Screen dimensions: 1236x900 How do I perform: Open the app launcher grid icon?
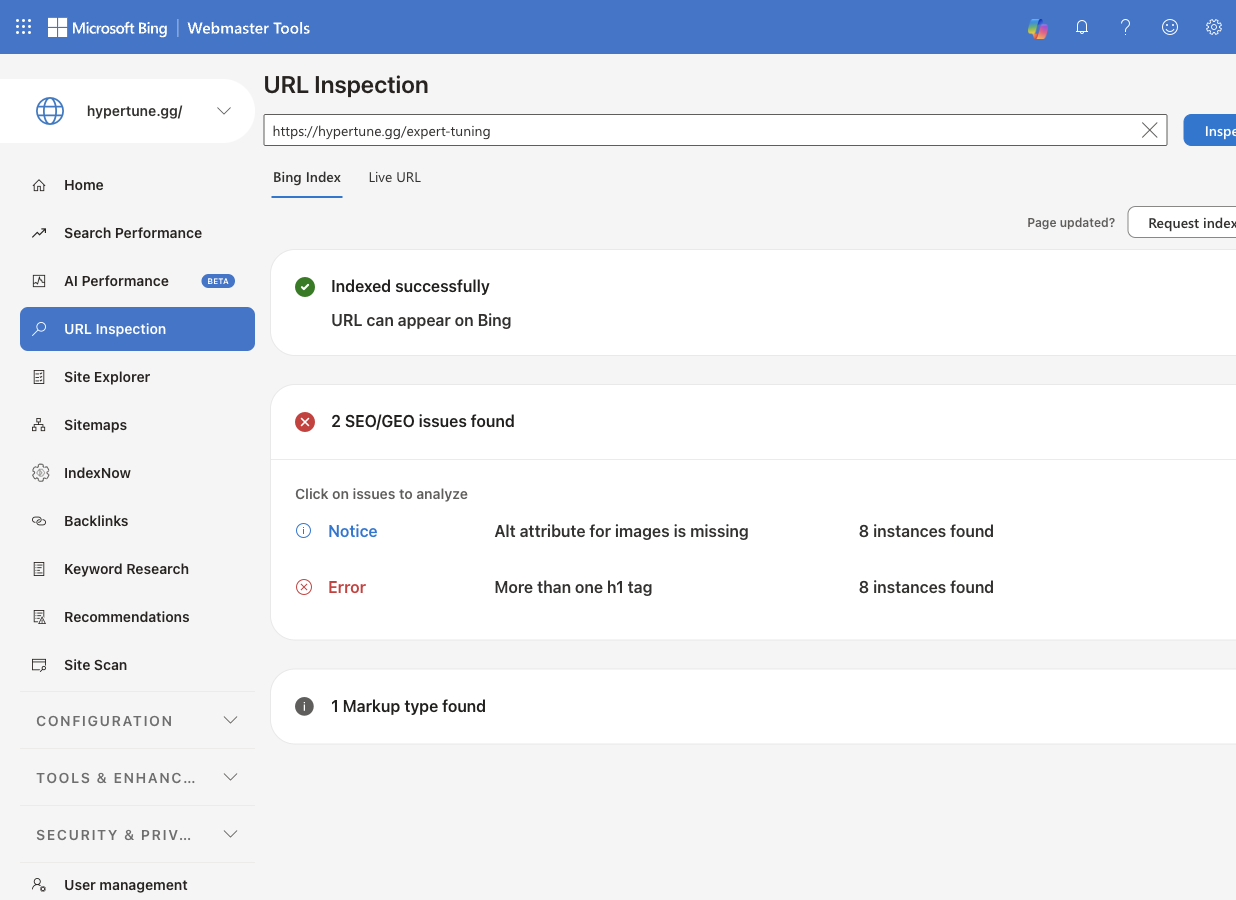[x=24, y=27]
